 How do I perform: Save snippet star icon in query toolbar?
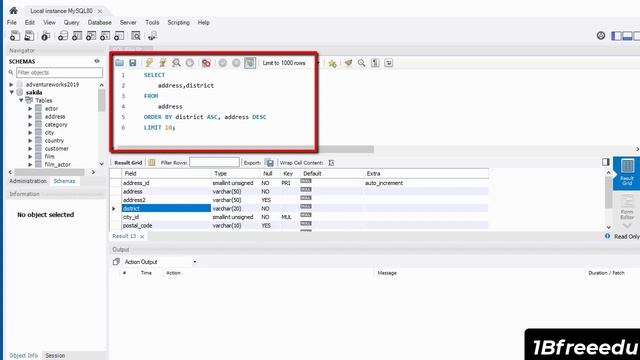(332, 63)
